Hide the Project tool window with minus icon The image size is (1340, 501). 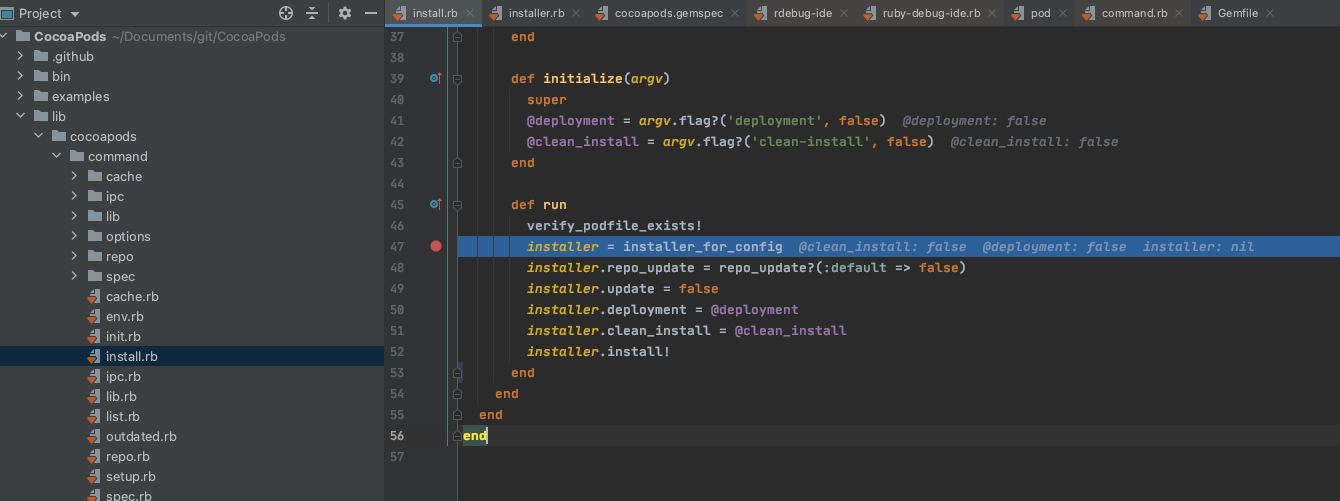pyautogui.click(x=371, y=13)
